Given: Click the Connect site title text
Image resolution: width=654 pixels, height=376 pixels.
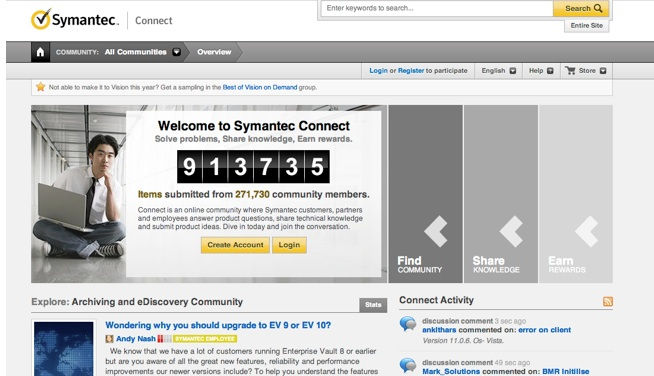Looking at the screenshot, I should tap(153, 20).
